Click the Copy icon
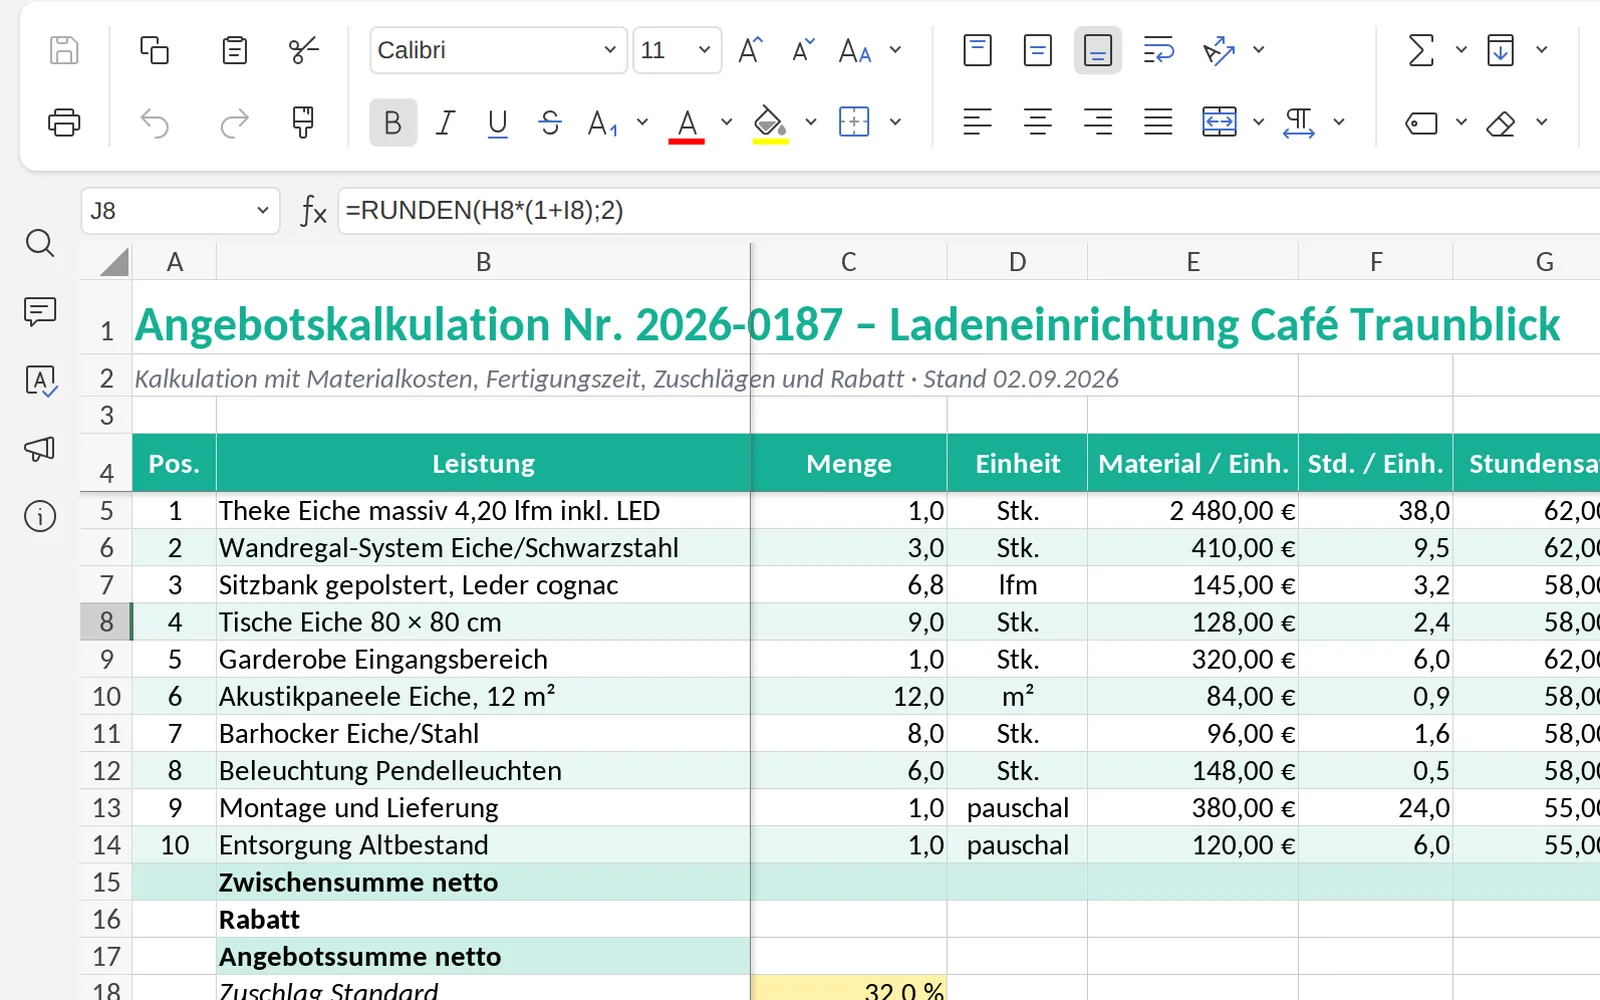1600x1000 pixels. [x=154, y=50]
